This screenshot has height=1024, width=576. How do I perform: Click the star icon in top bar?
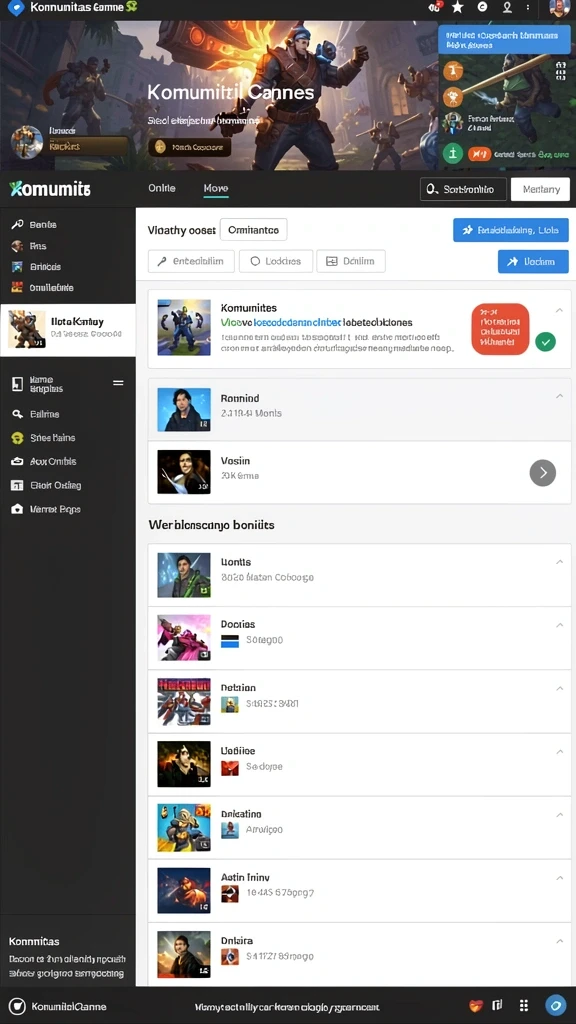click(x=458, y=8)
